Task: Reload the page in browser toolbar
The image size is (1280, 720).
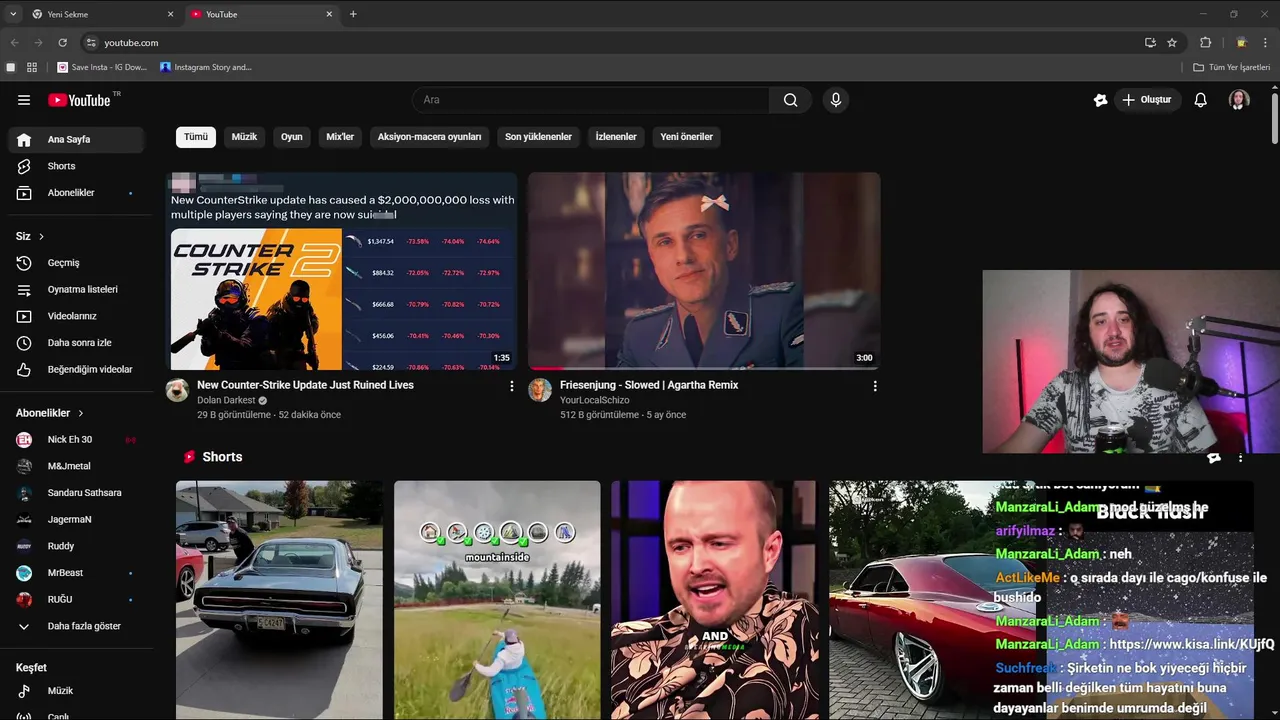Action: (x=62, y=43)
